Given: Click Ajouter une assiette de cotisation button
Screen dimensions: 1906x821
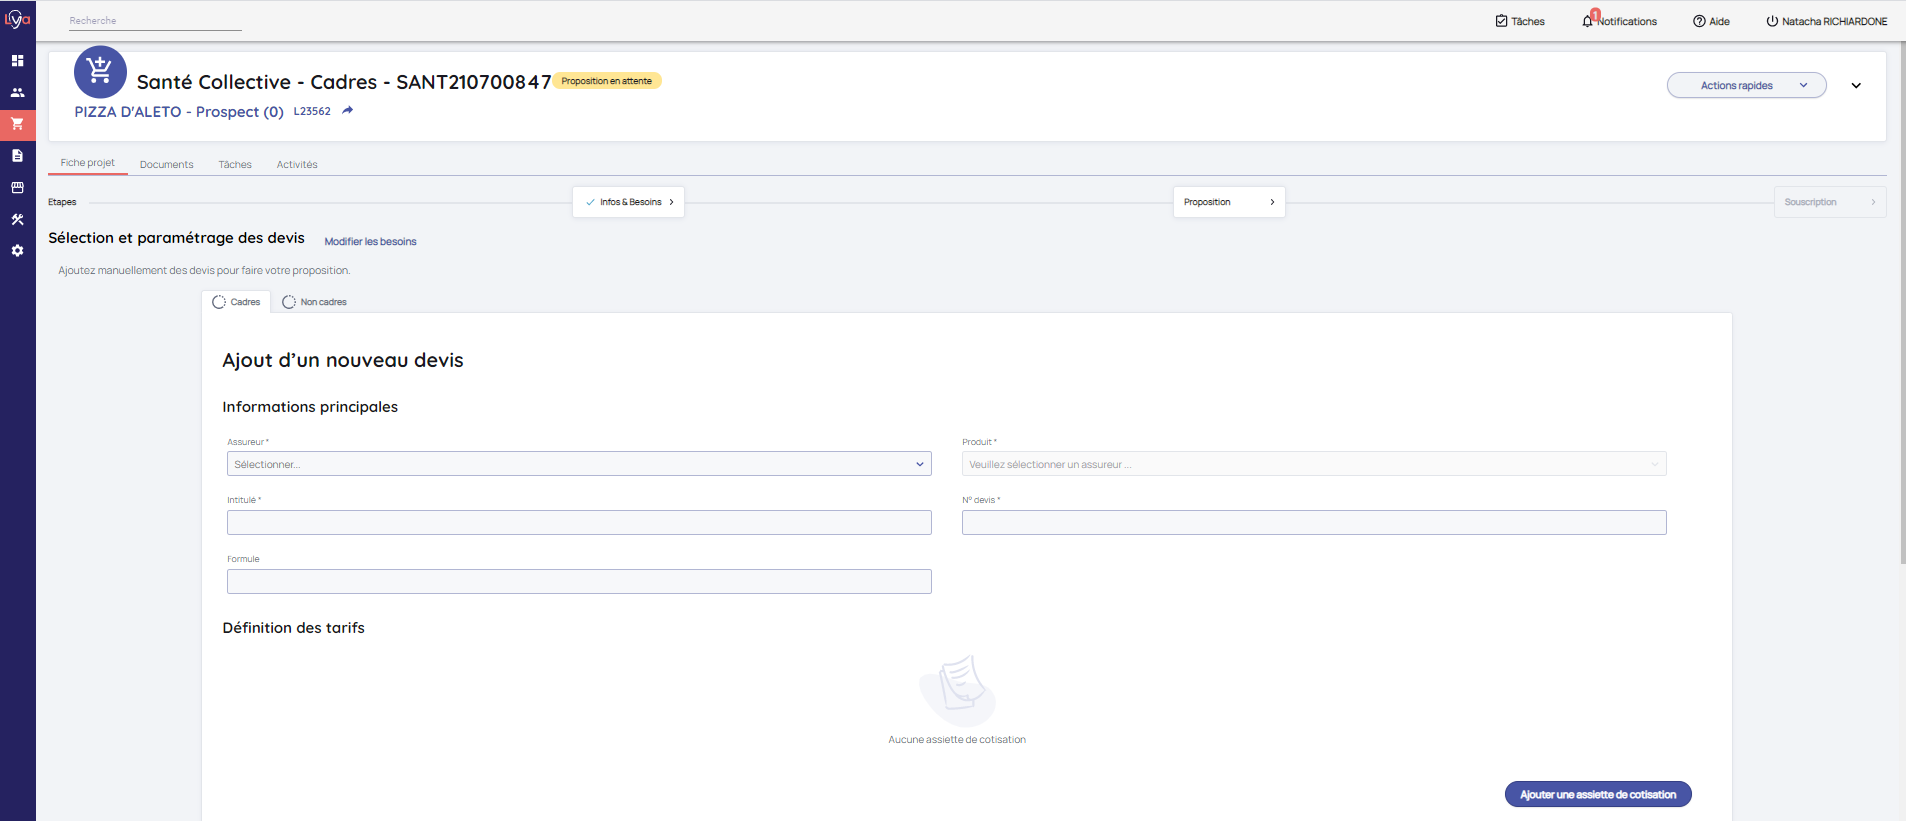Looking at the screenshot, I should click(x=1597, y=795).
